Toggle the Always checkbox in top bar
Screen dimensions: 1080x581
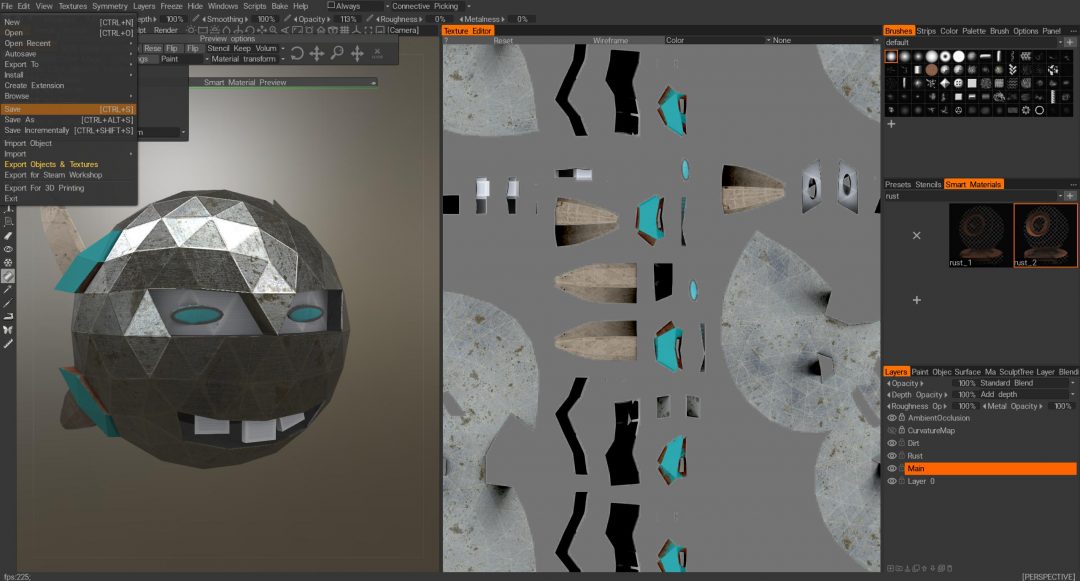[331, 5]
